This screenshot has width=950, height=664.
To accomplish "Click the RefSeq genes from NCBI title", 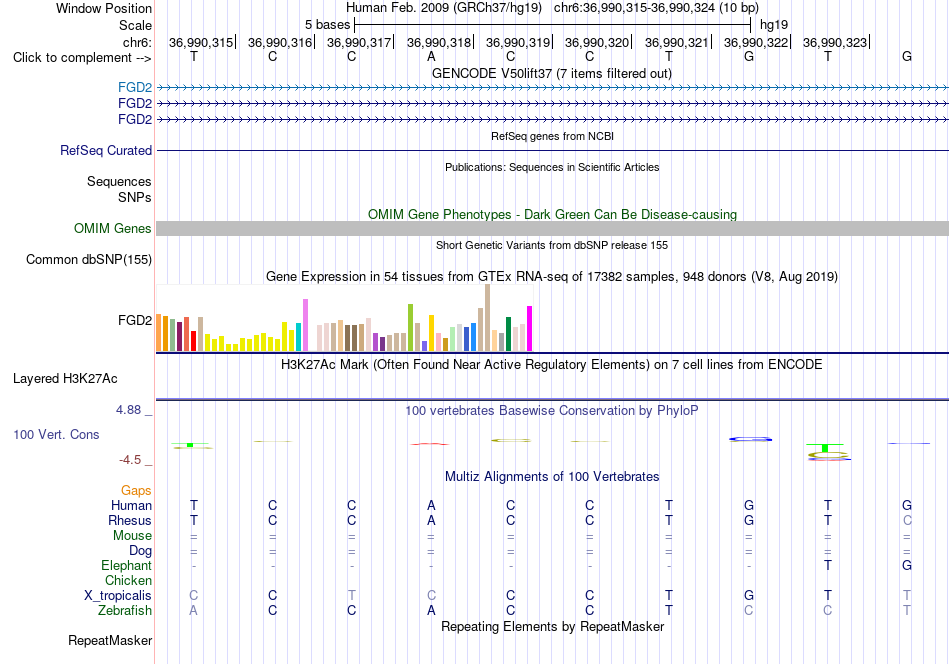I will 552,136.
